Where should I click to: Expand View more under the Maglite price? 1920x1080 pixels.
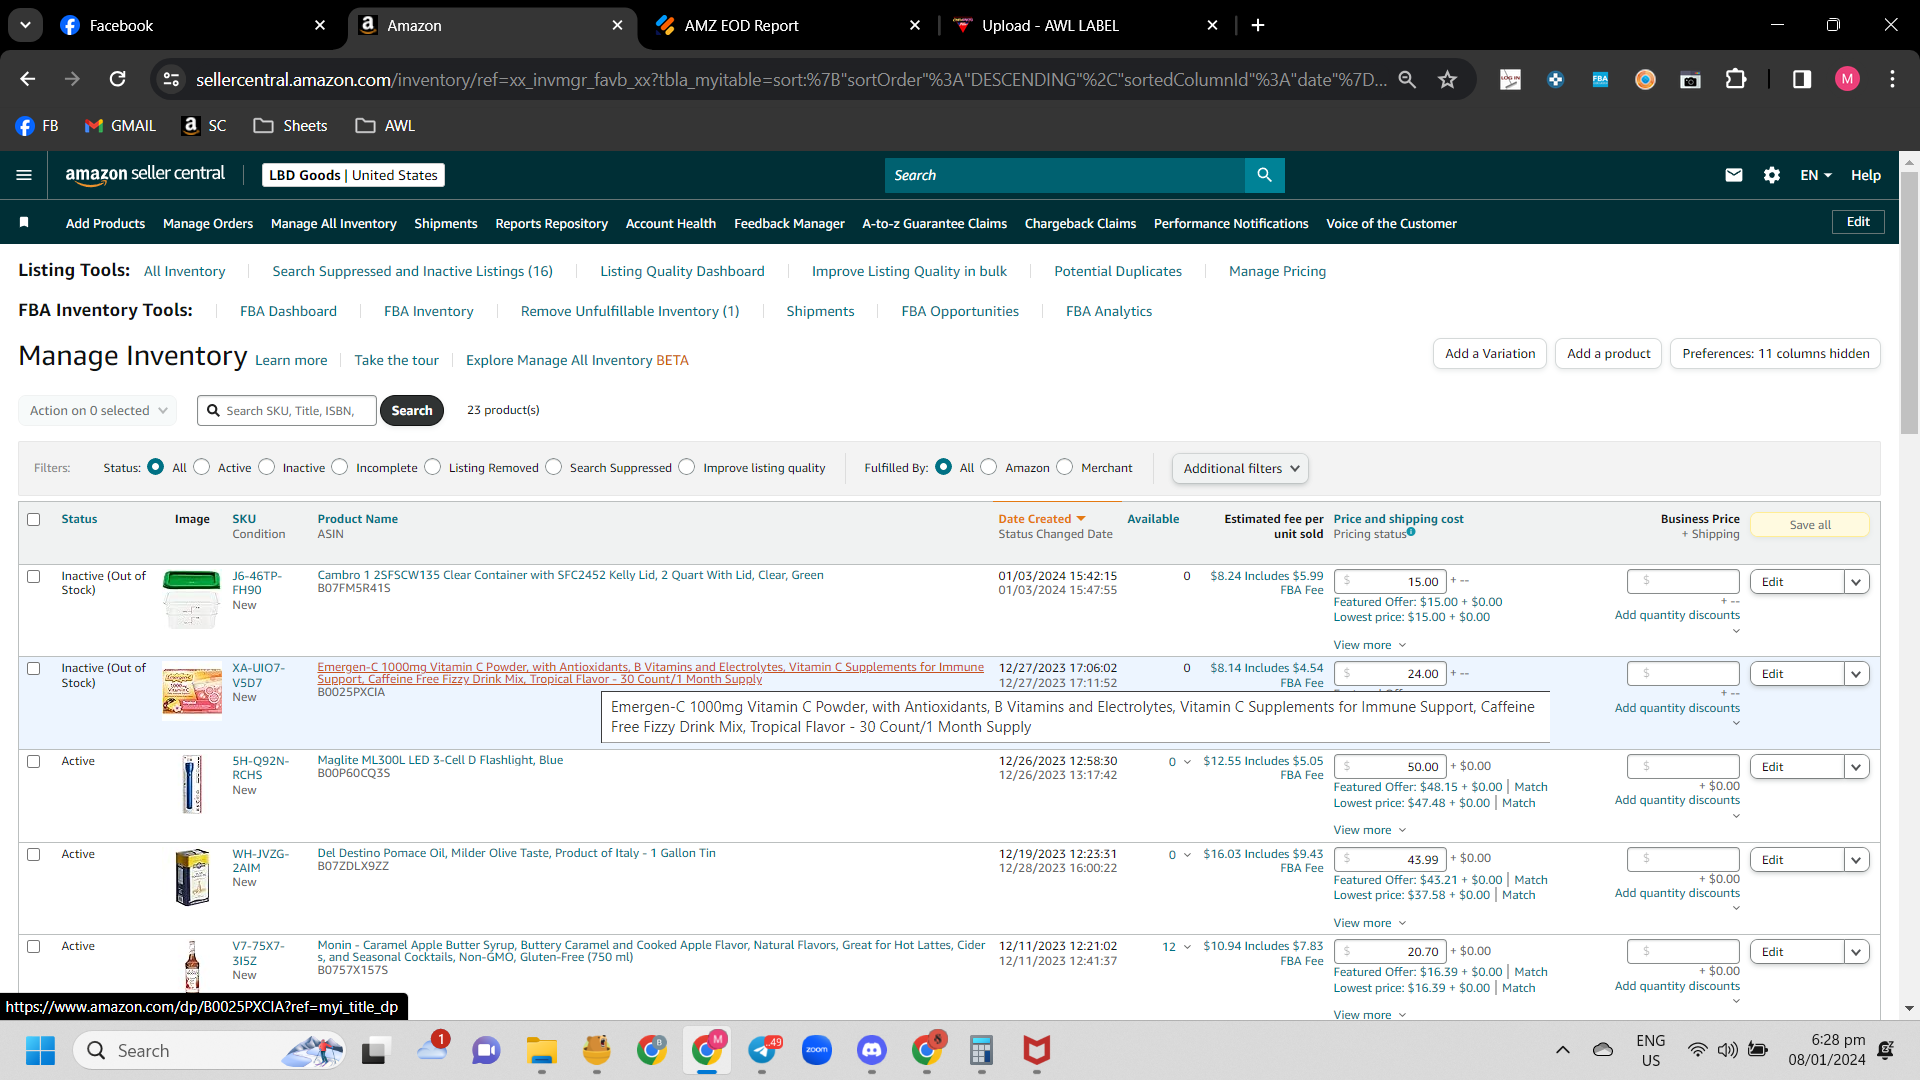coord(1370,830)
